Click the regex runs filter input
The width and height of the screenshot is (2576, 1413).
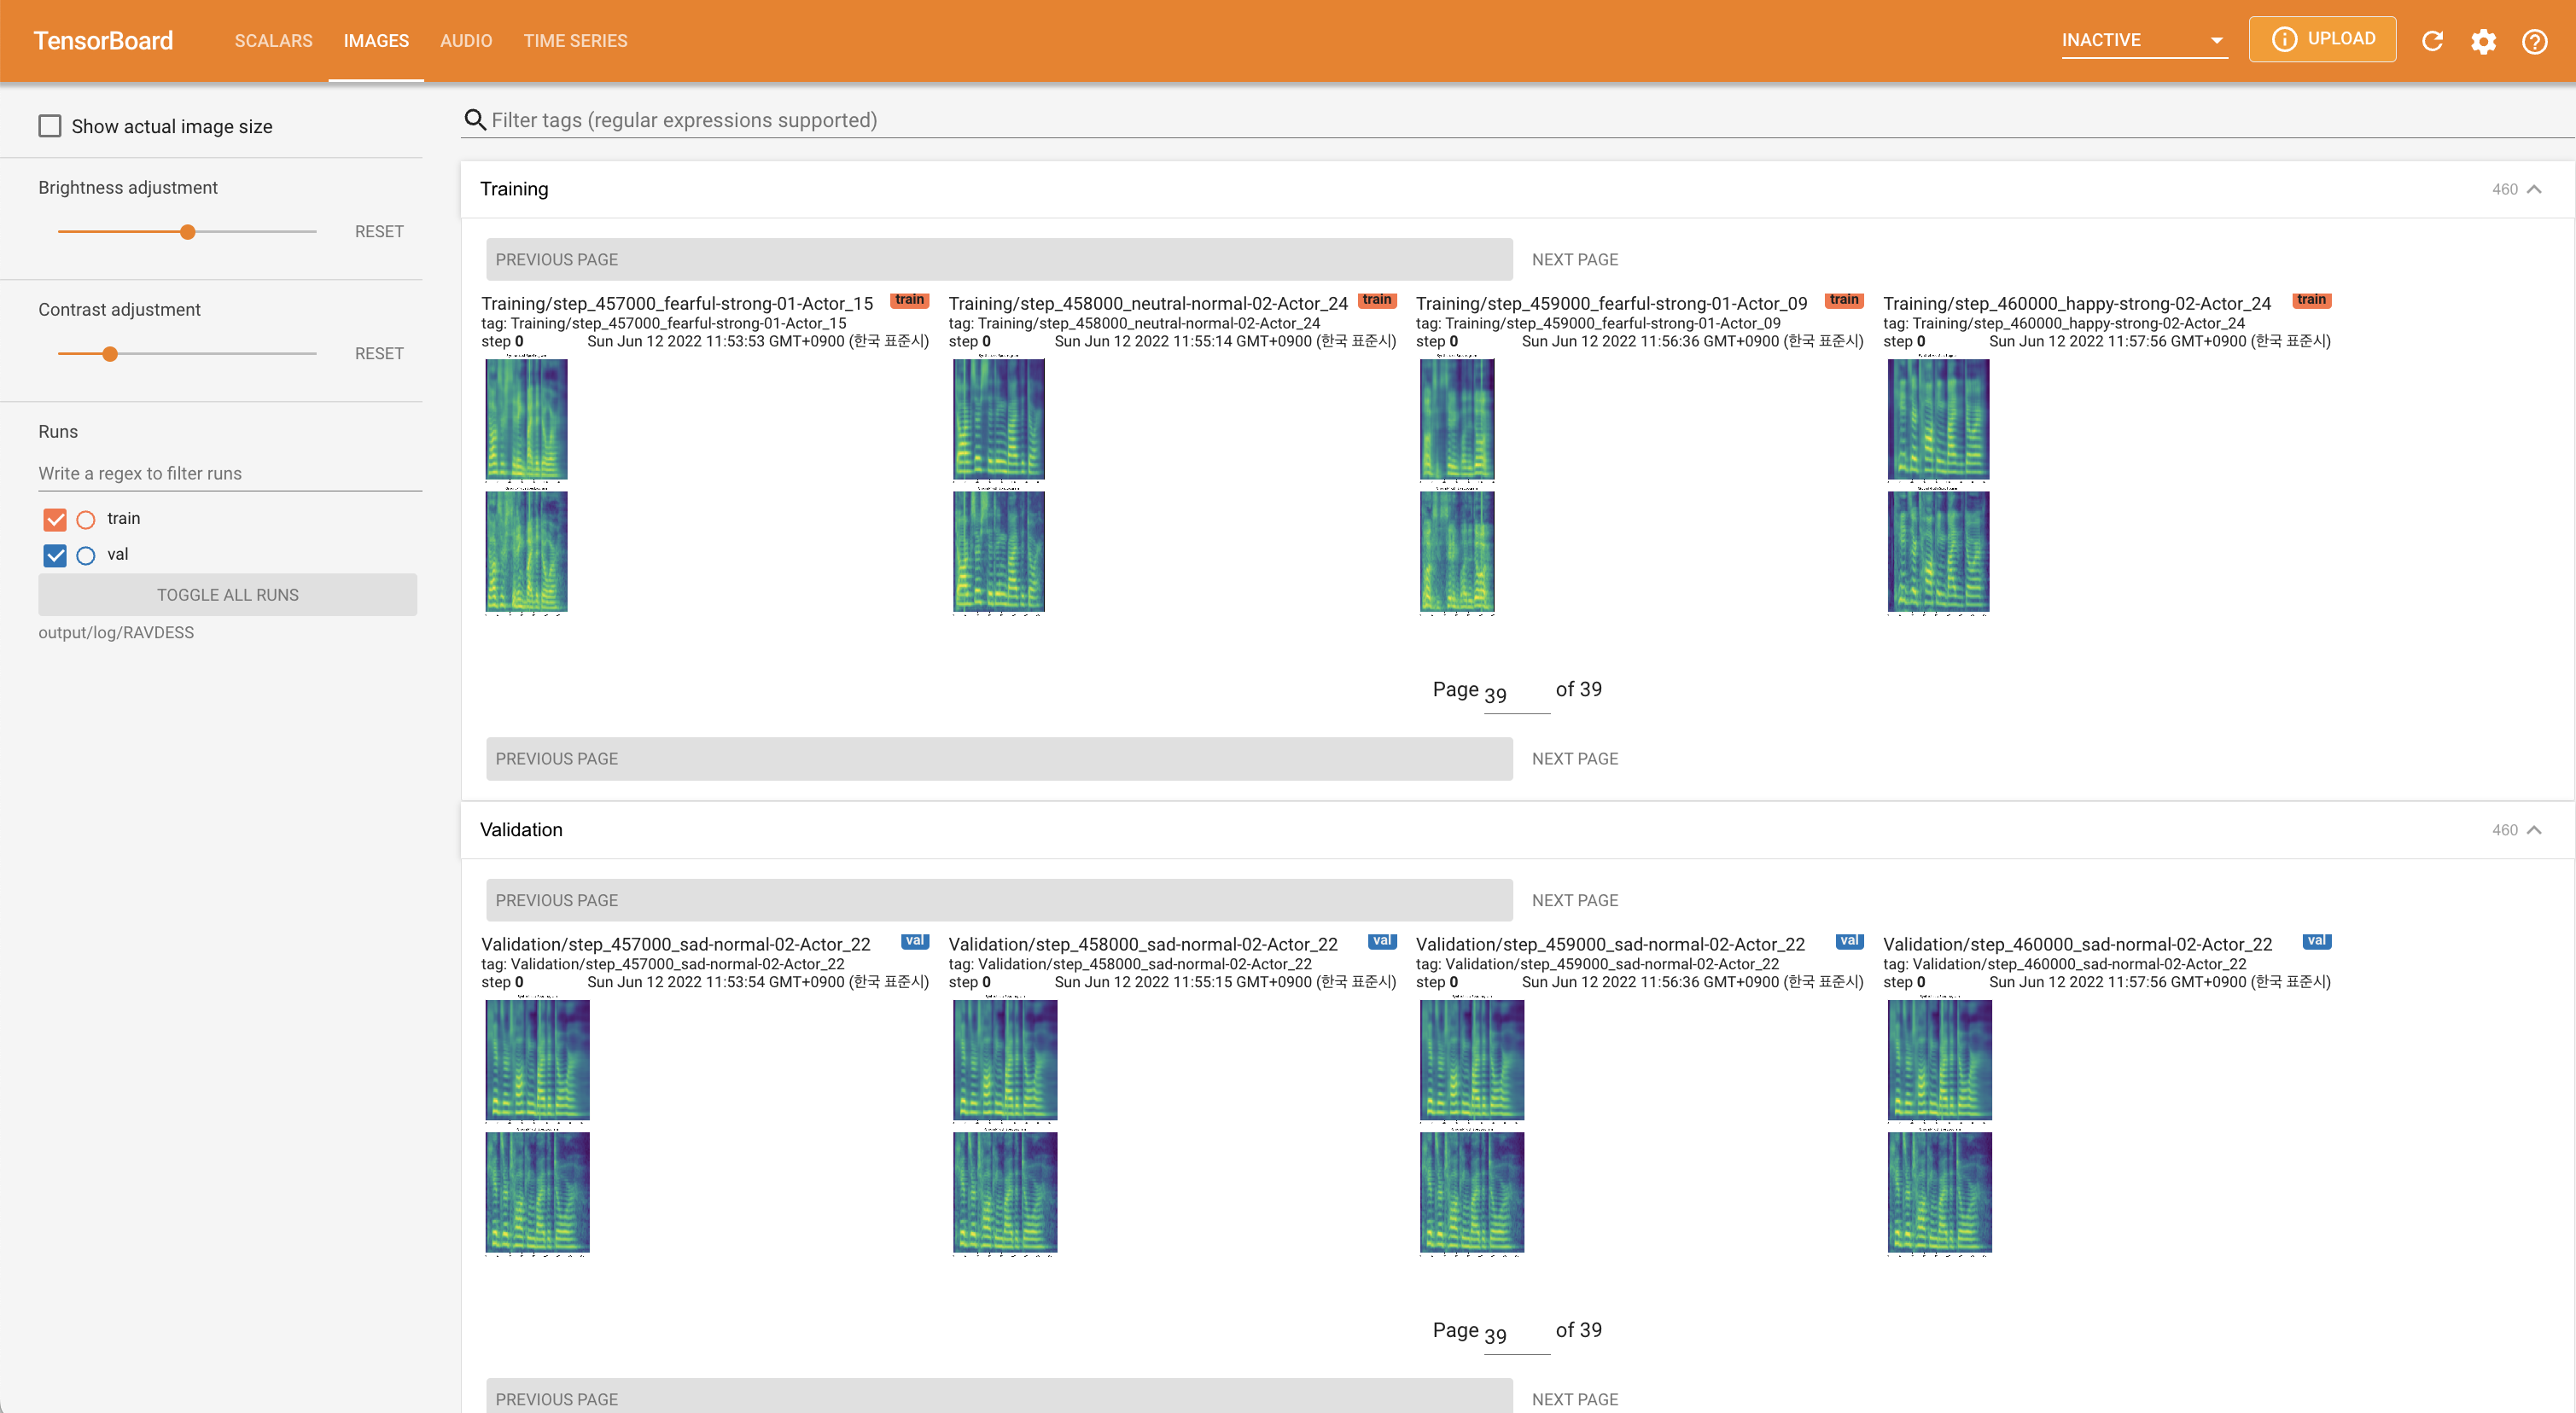[x=229, y=473]
